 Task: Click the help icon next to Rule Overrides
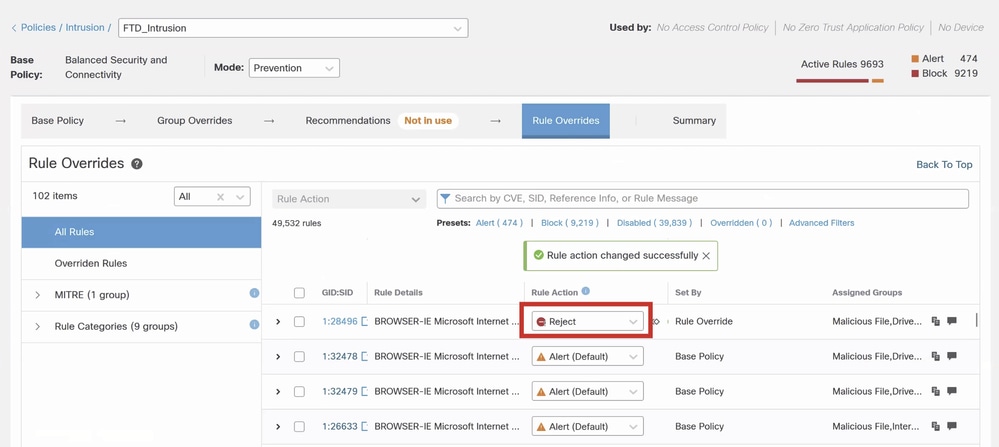[x=136, y=164]
